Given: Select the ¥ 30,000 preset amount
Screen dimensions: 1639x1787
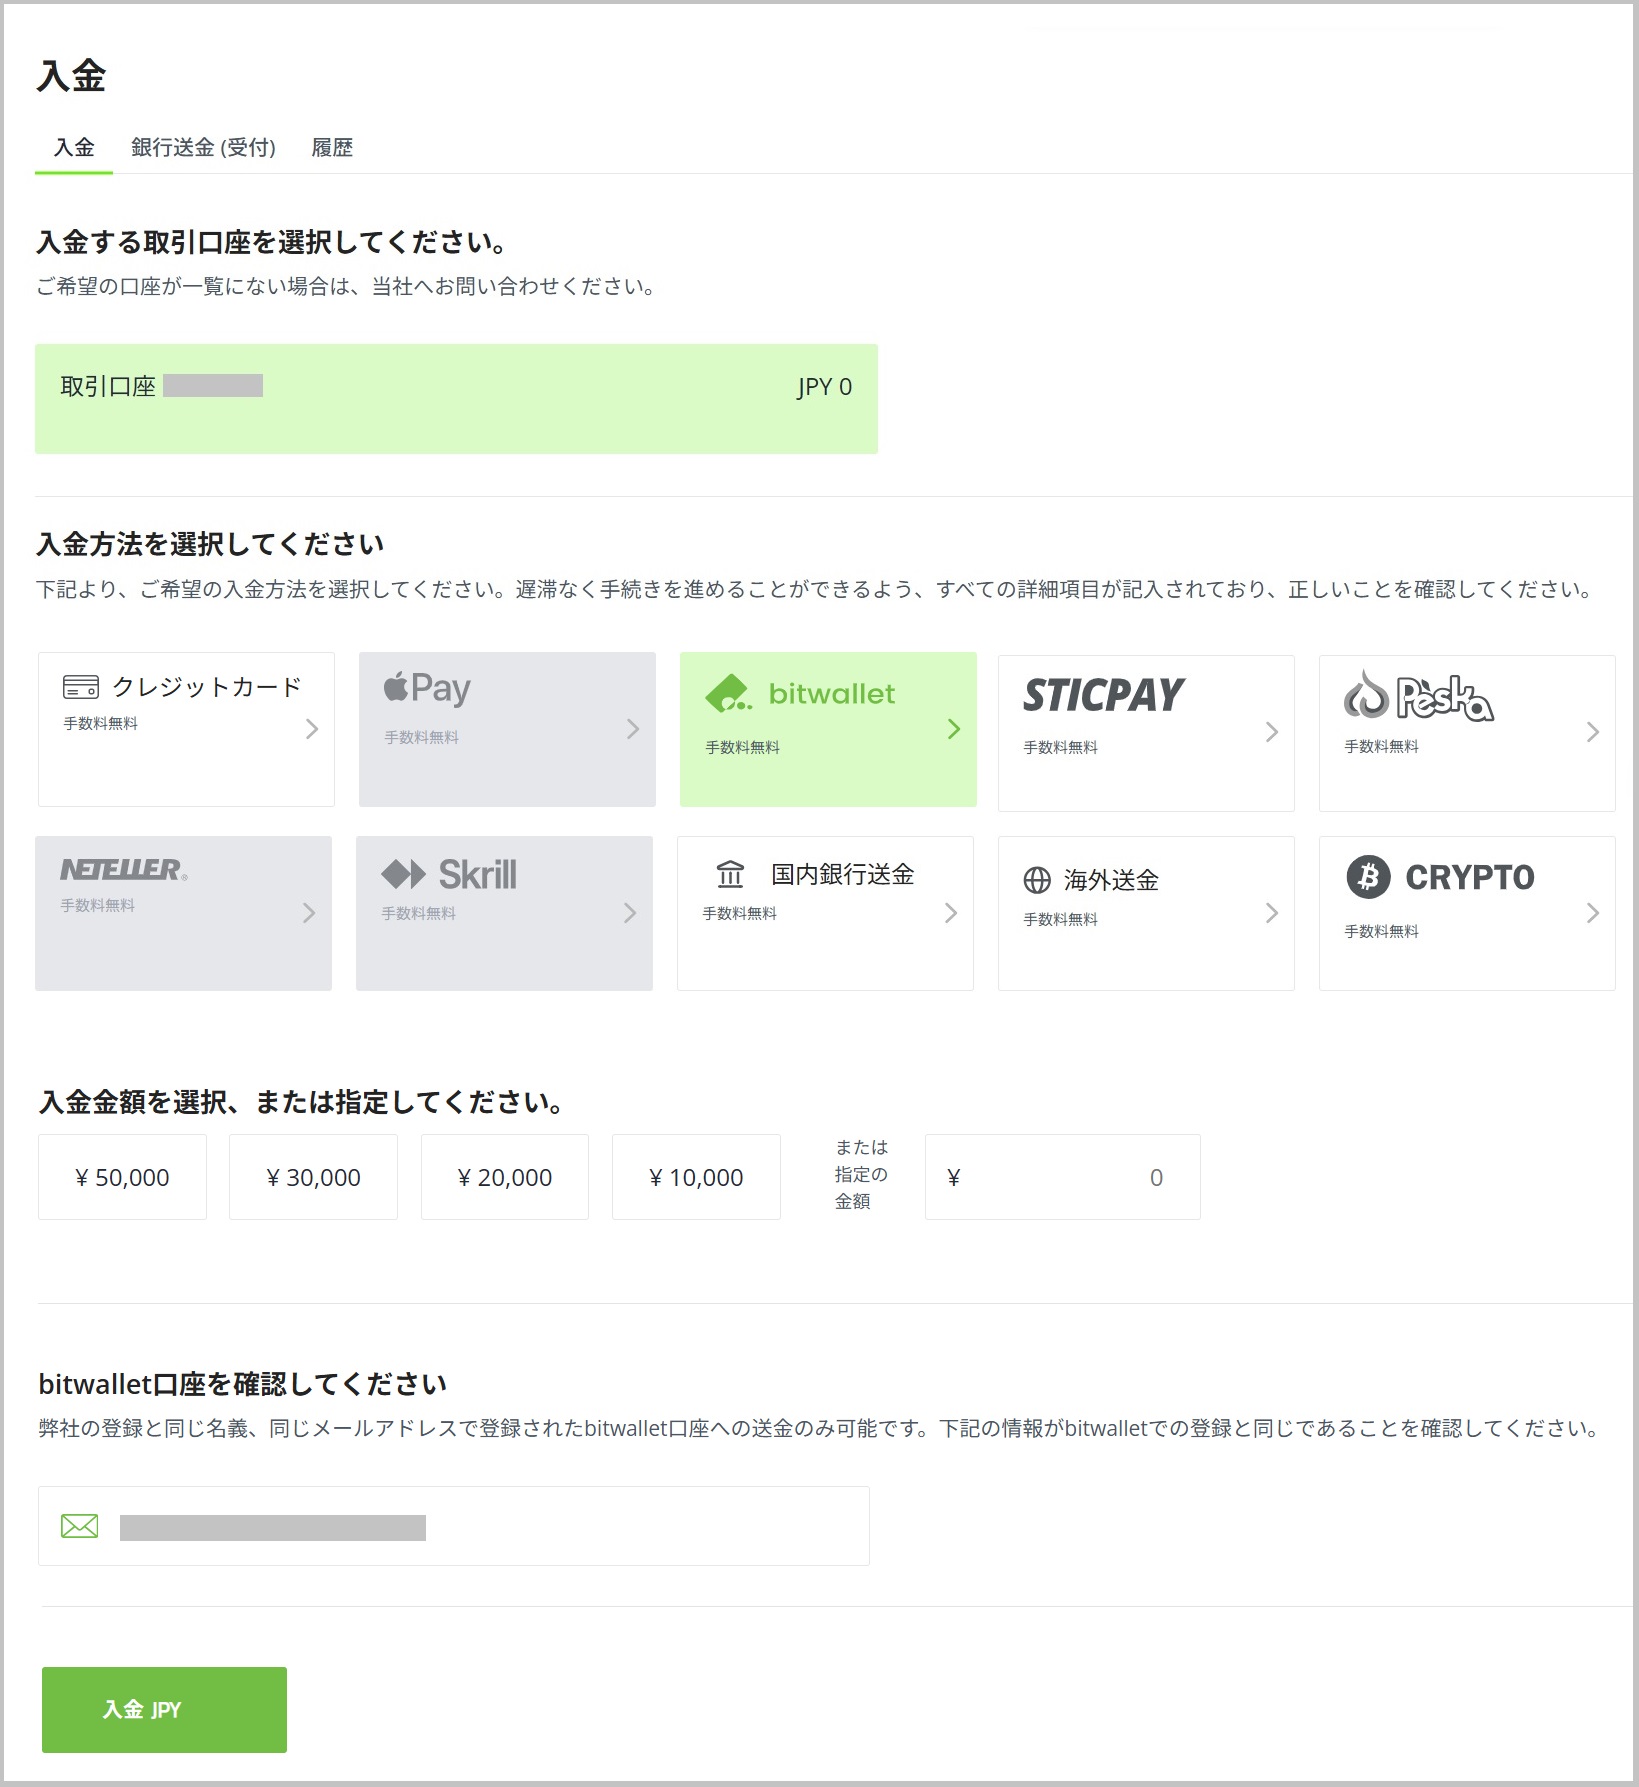Looking at the screenshot, I should pos(313,1177).
